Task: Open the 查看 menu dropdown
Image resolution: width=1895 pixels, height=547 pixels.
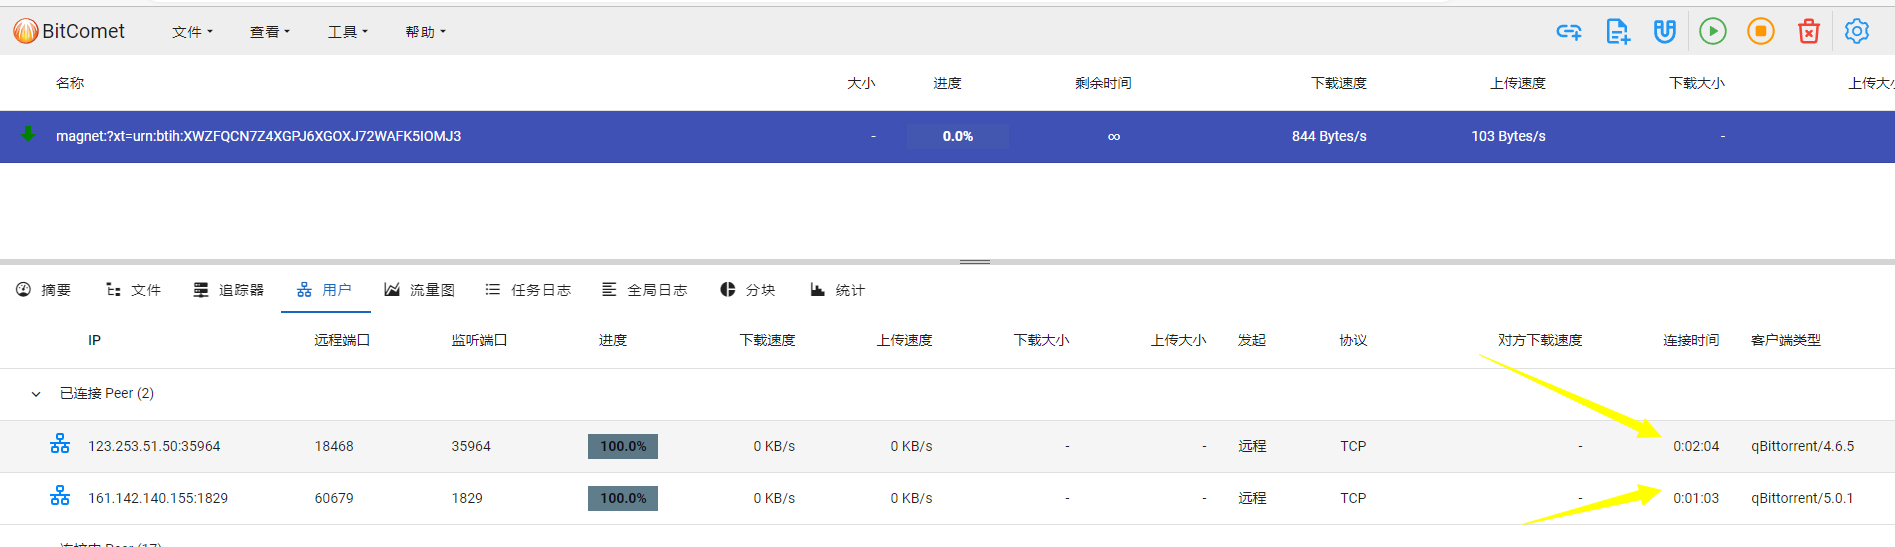Action: tap(270, 32)
